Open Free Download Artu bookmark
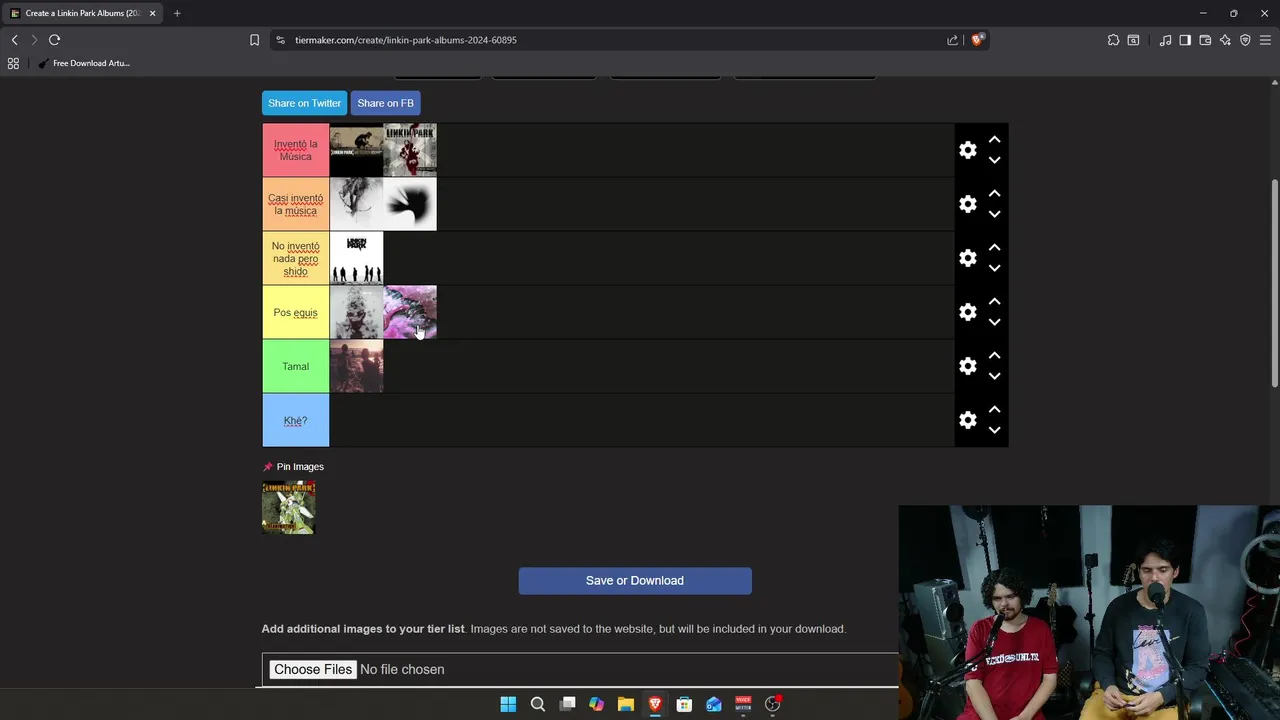The width and height of the screenshot is (1280, 720). click(84, 63)
